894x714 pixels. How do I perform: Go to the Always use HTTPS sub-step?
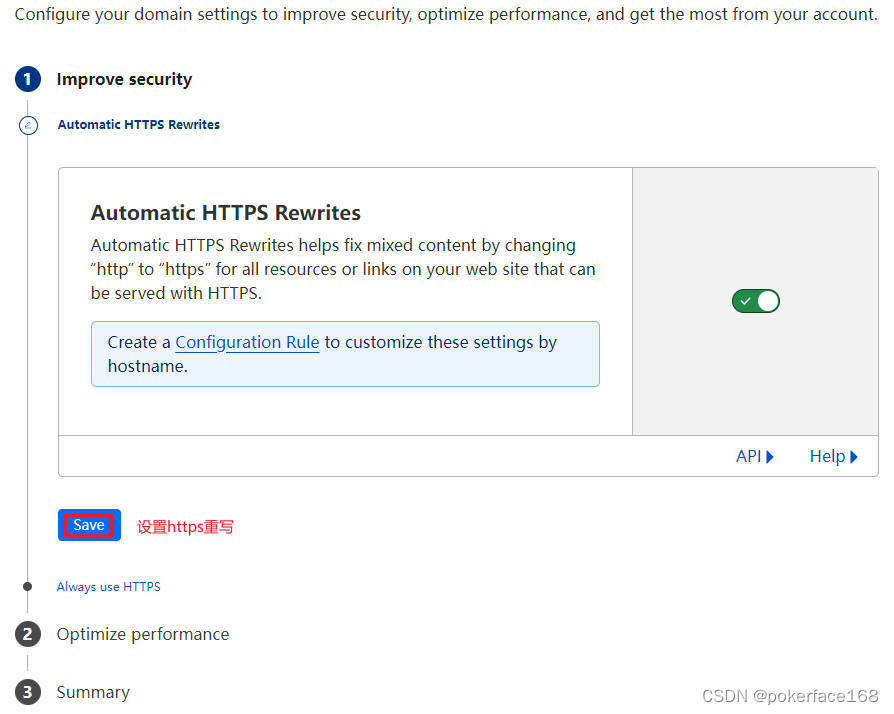coord(108,587)
